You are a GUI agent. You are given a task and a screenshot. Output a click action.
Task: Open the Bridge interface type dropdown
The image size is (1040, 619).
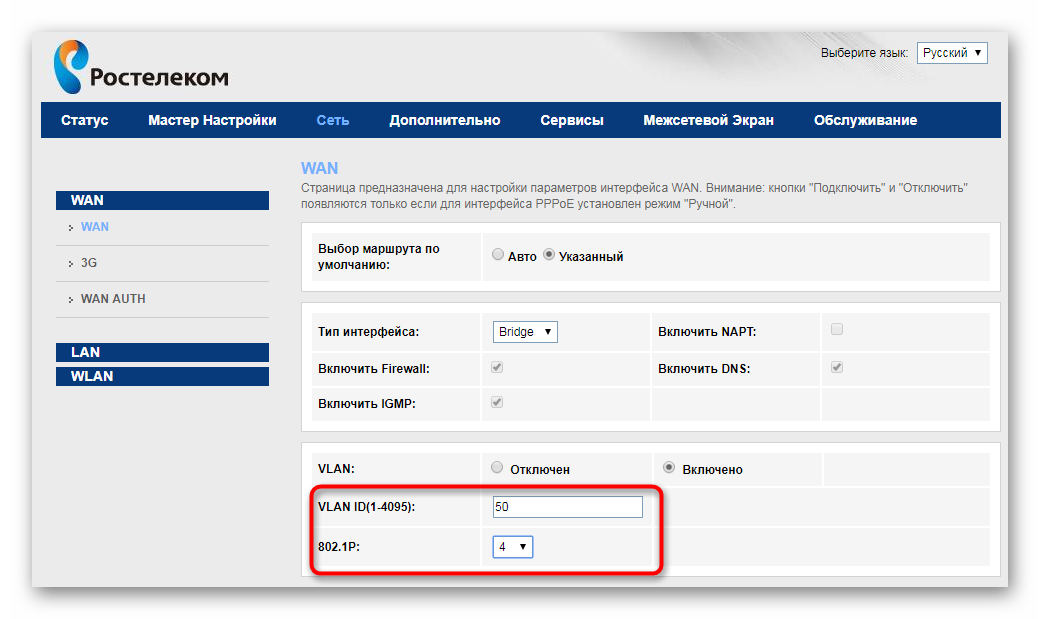(525, 332)
